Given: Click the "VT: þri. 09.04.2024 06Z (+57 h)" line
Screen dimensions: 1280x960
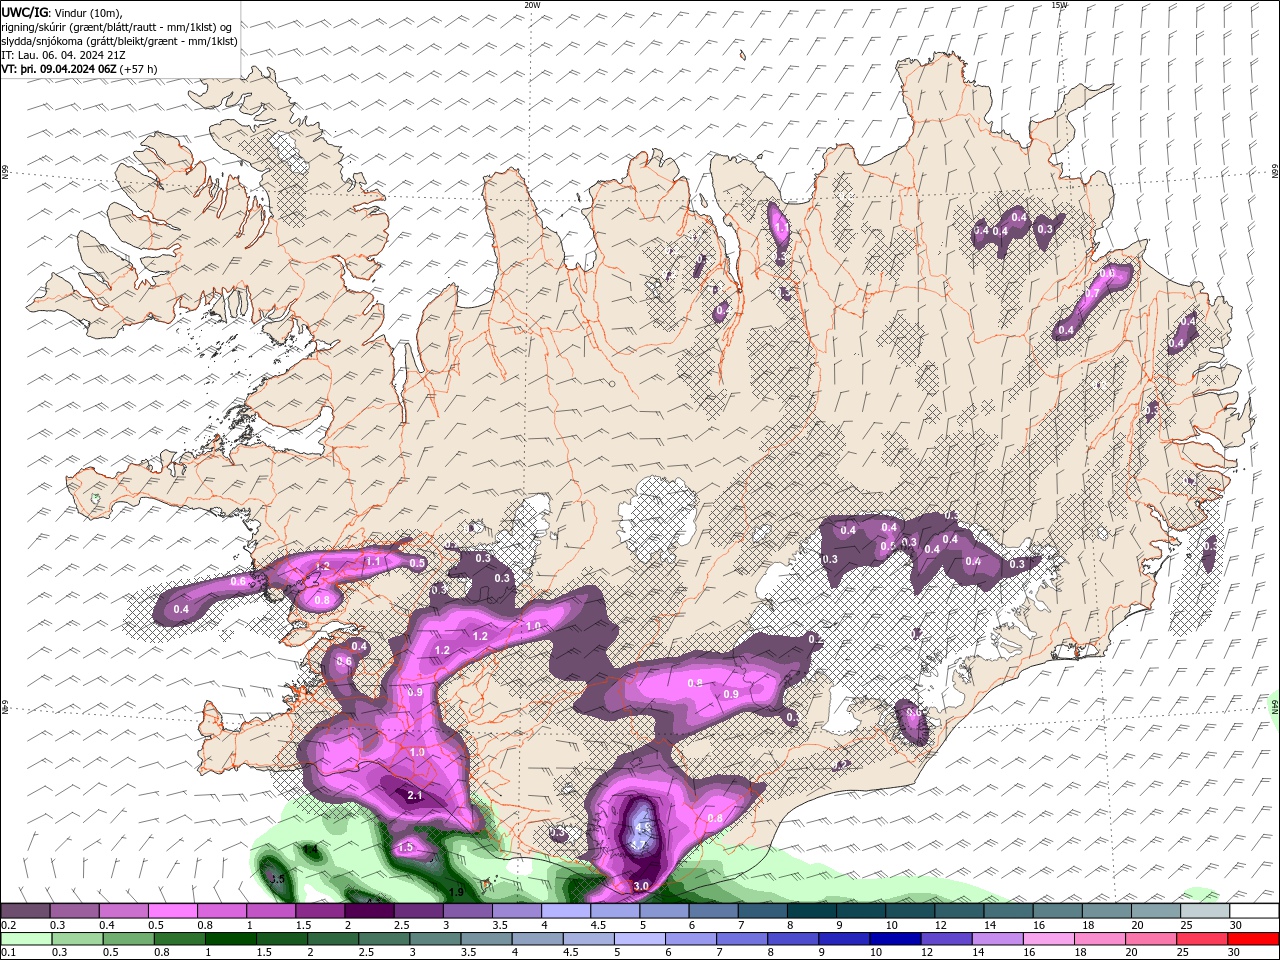Looking at the screenshot, I should pos(79,69).
